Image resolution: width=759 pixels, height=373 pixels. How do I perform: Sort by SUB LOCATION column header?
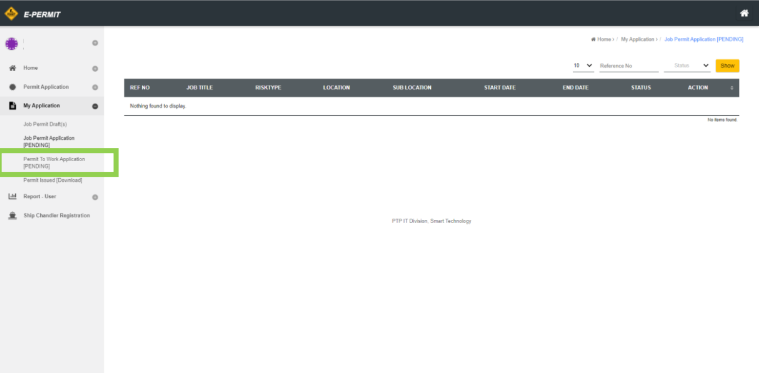412,88
